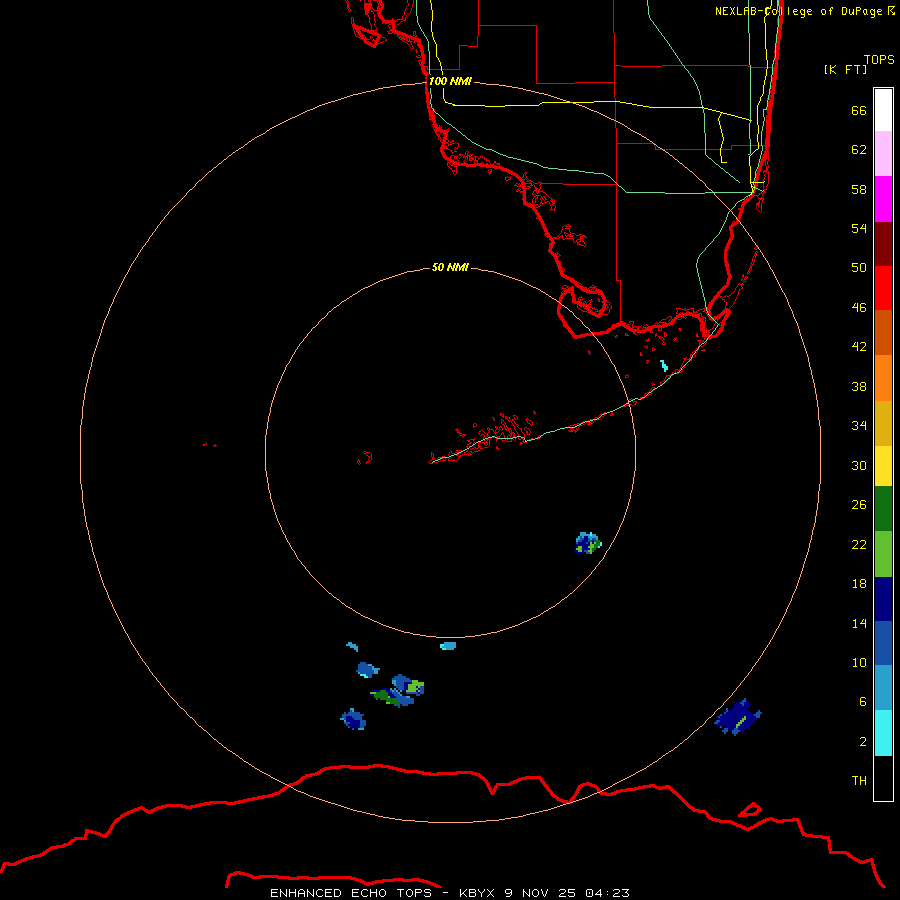This screenshot has height=900, width=900.
Task: Click the medium blue legend swatch
Action: [883, 643]
